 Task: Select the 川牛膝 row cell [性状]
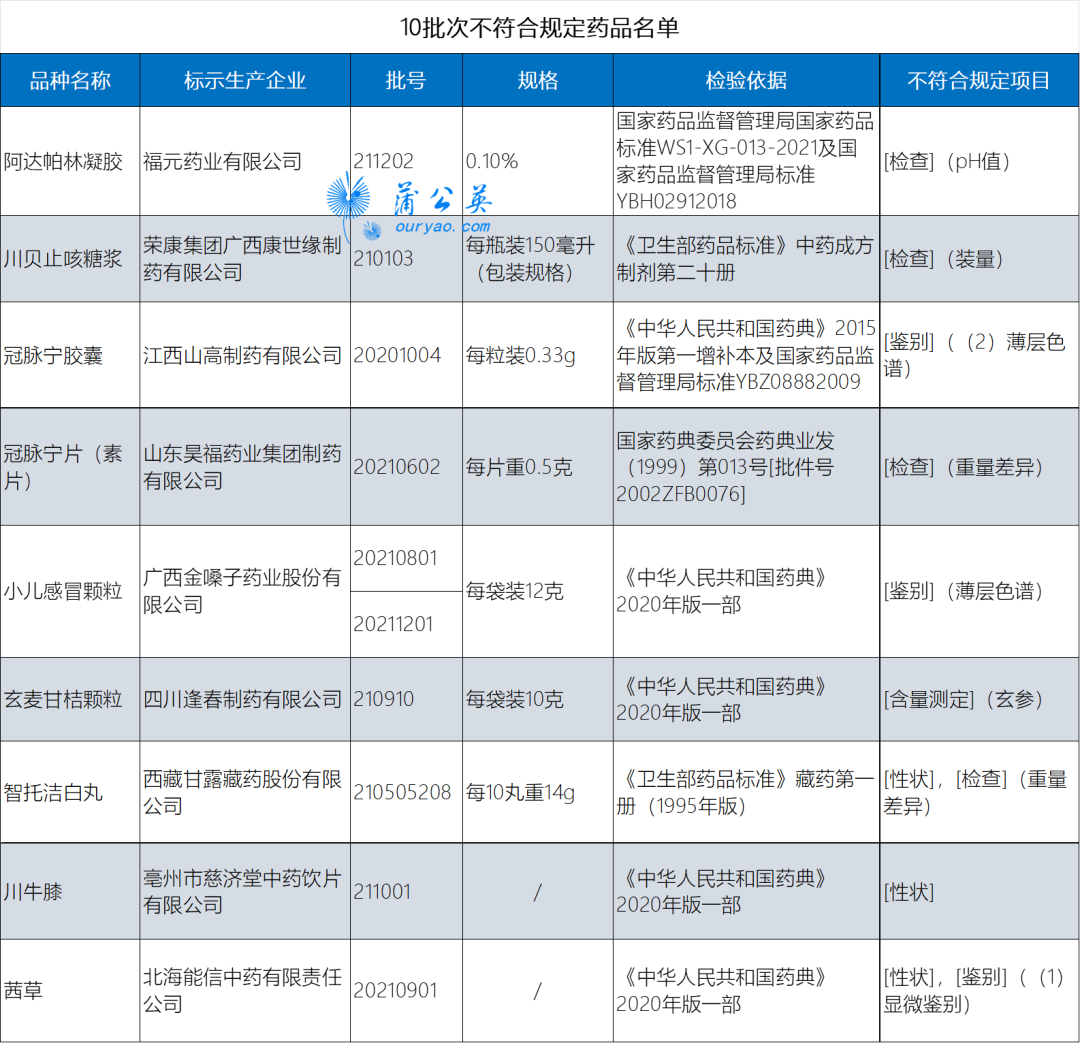(x=979, y=891)
